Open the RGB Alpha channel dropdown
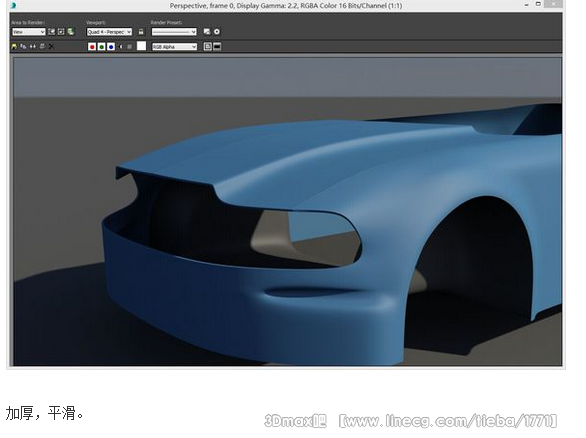The image size is (586, 438). (x=175, y=47)
